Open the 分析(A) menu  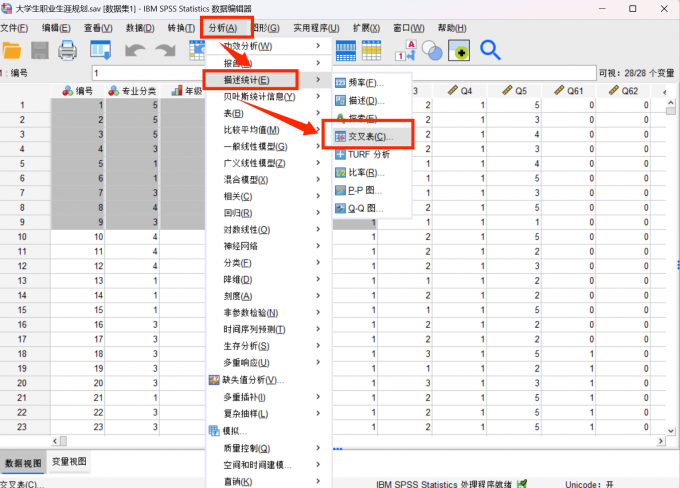(x=223, y=28)
